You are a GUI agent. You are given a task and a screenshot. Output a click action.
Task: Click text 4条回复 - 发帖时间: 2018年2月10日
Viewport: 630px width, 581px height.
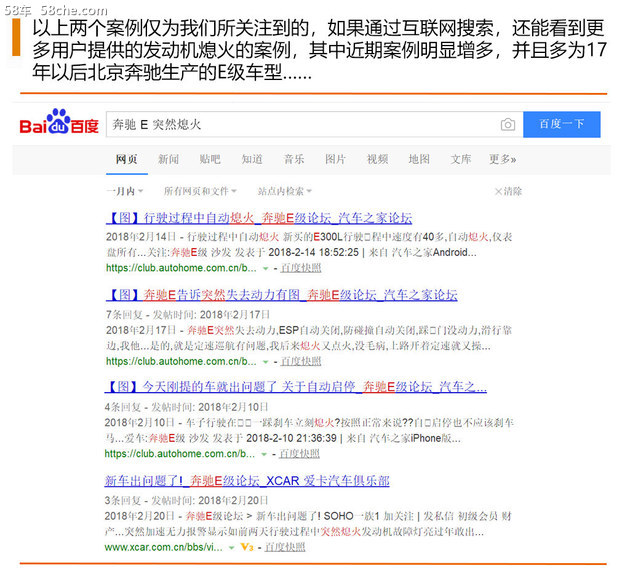(186, 407)
